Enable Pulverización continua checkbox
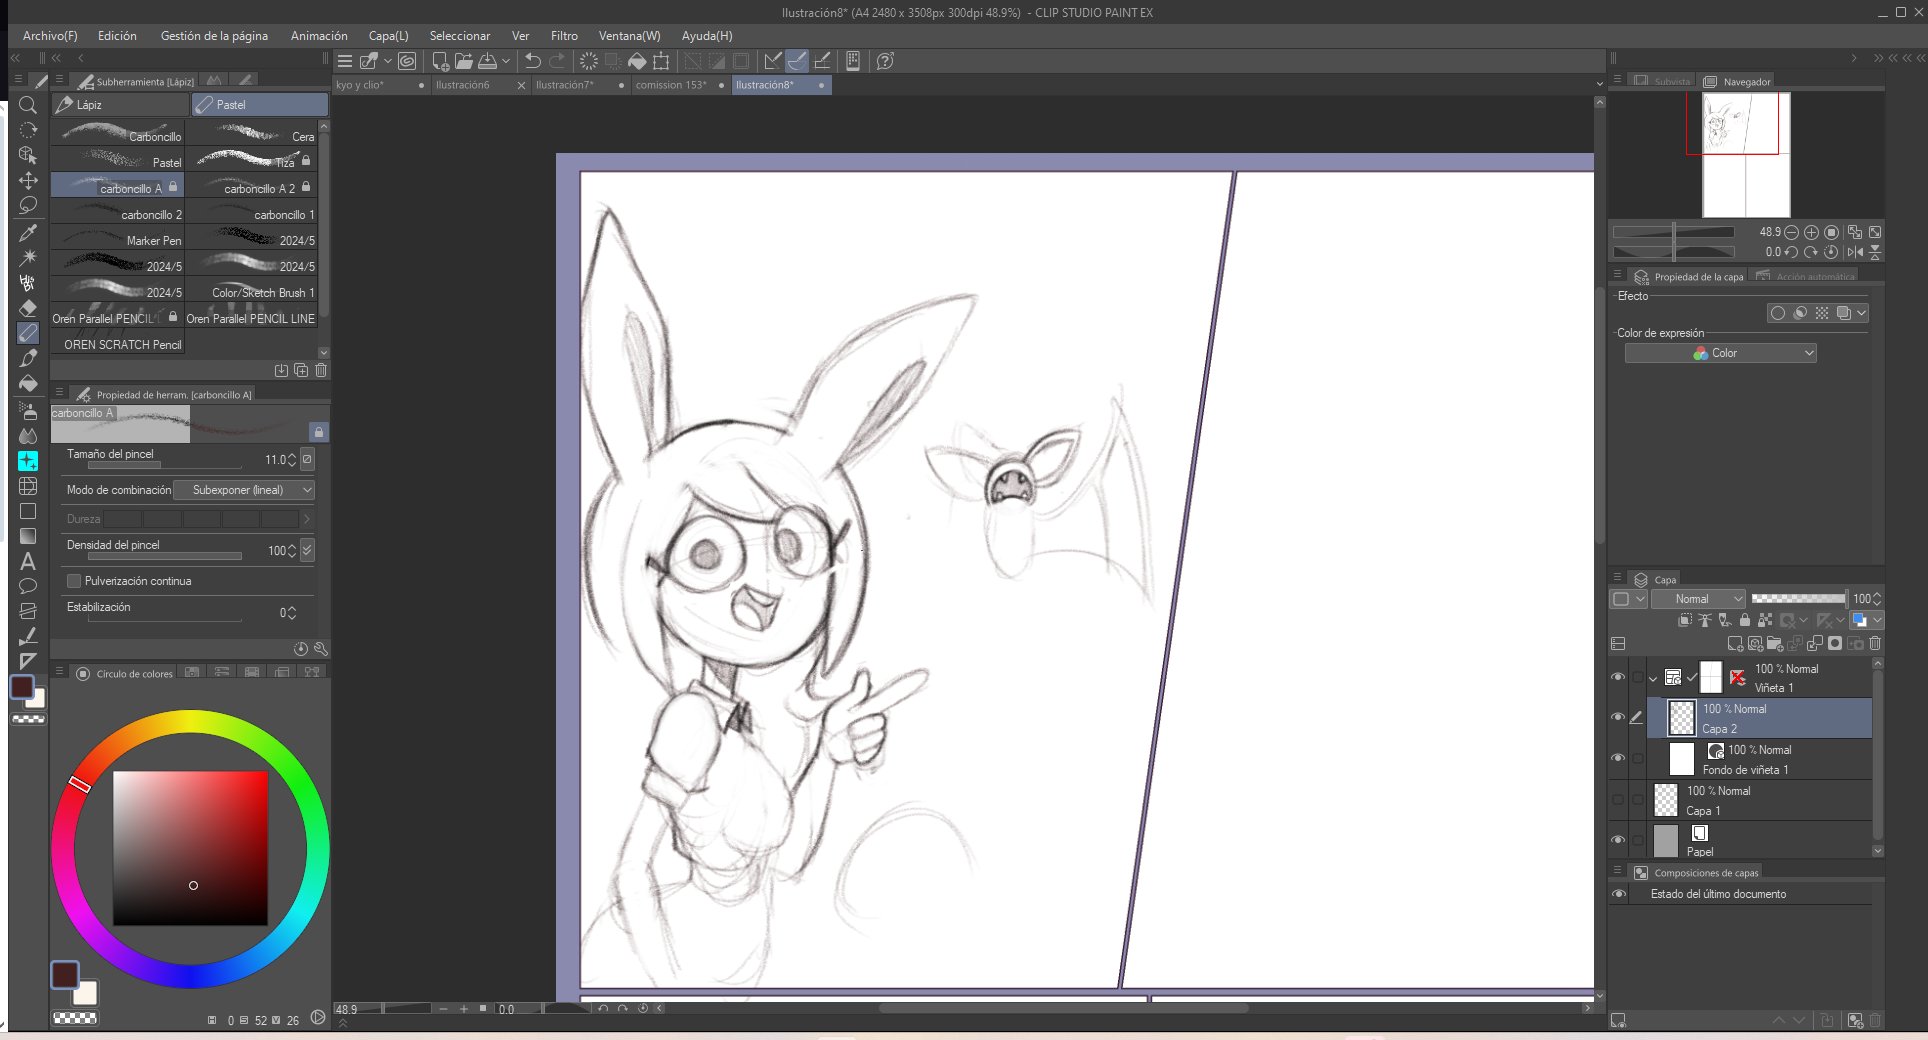This screenshot has height=1040, width=1928. (x=73, y=581)
